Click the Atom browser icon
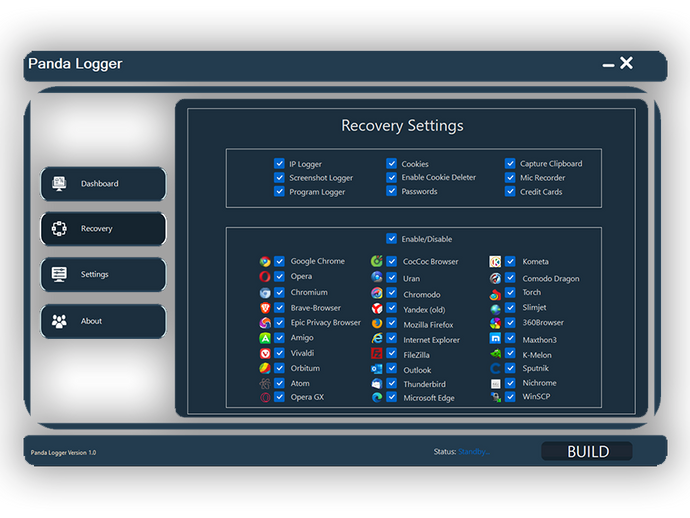690x518 pixels. click(265, 383)
